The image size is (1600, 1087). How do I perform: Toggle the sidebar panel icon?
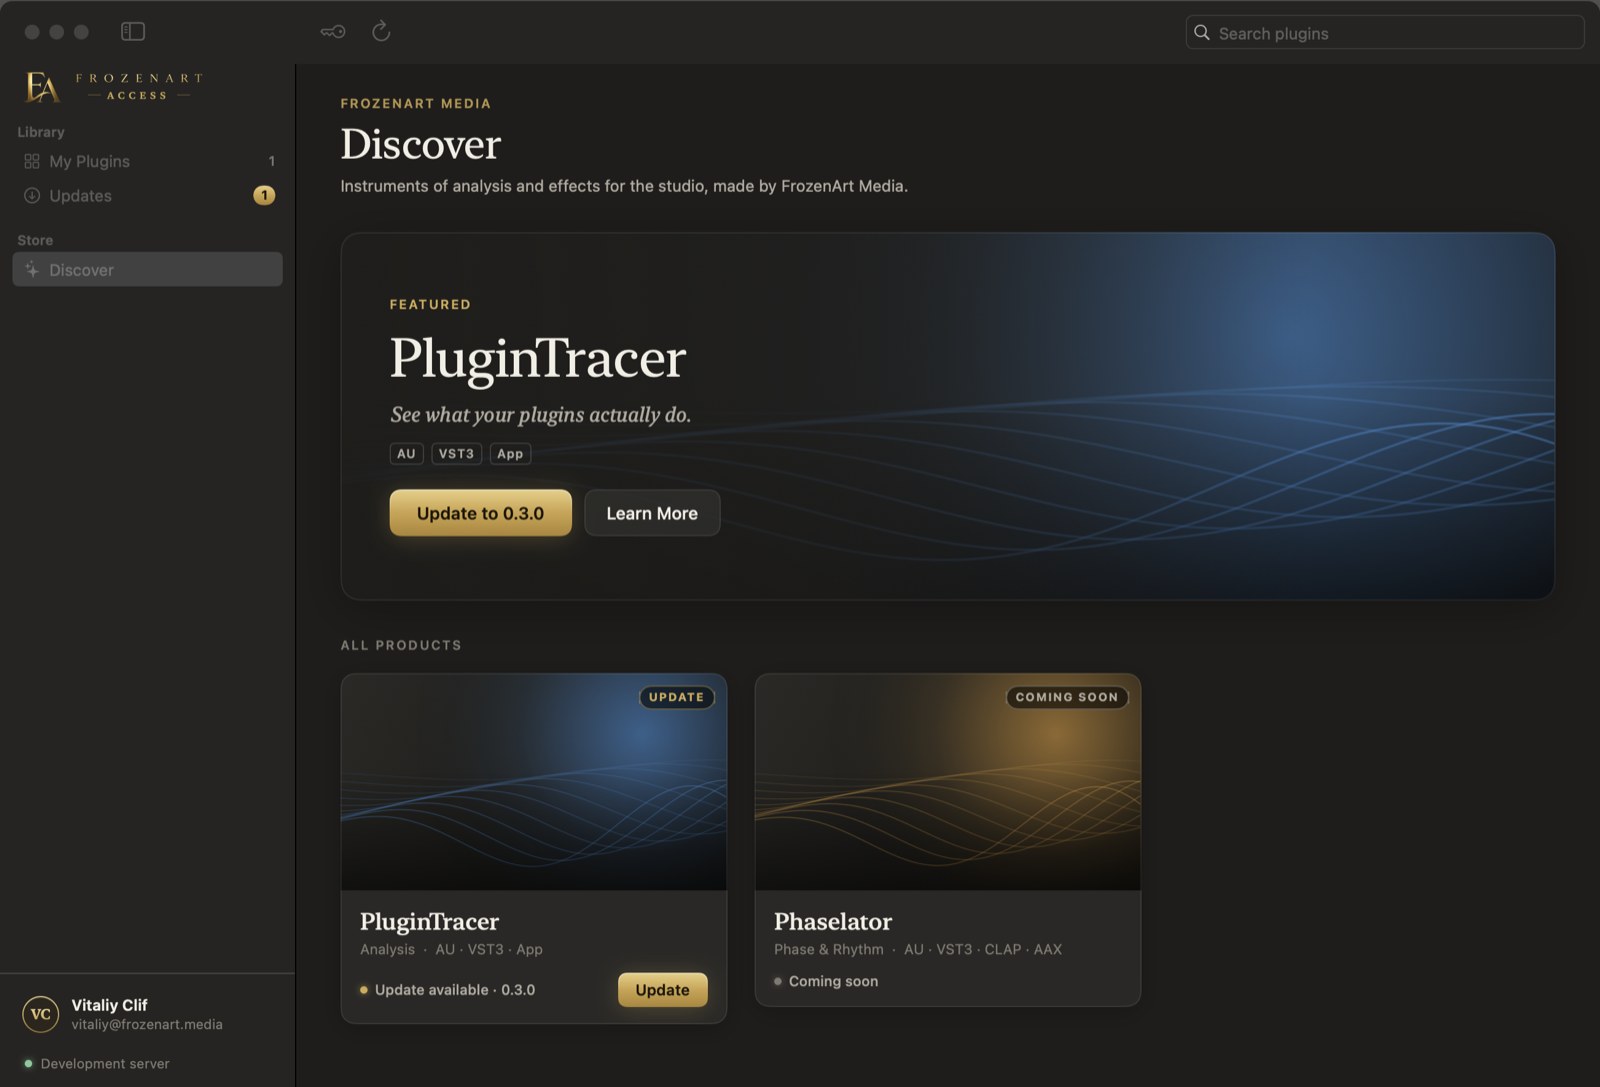click(133, 32)
